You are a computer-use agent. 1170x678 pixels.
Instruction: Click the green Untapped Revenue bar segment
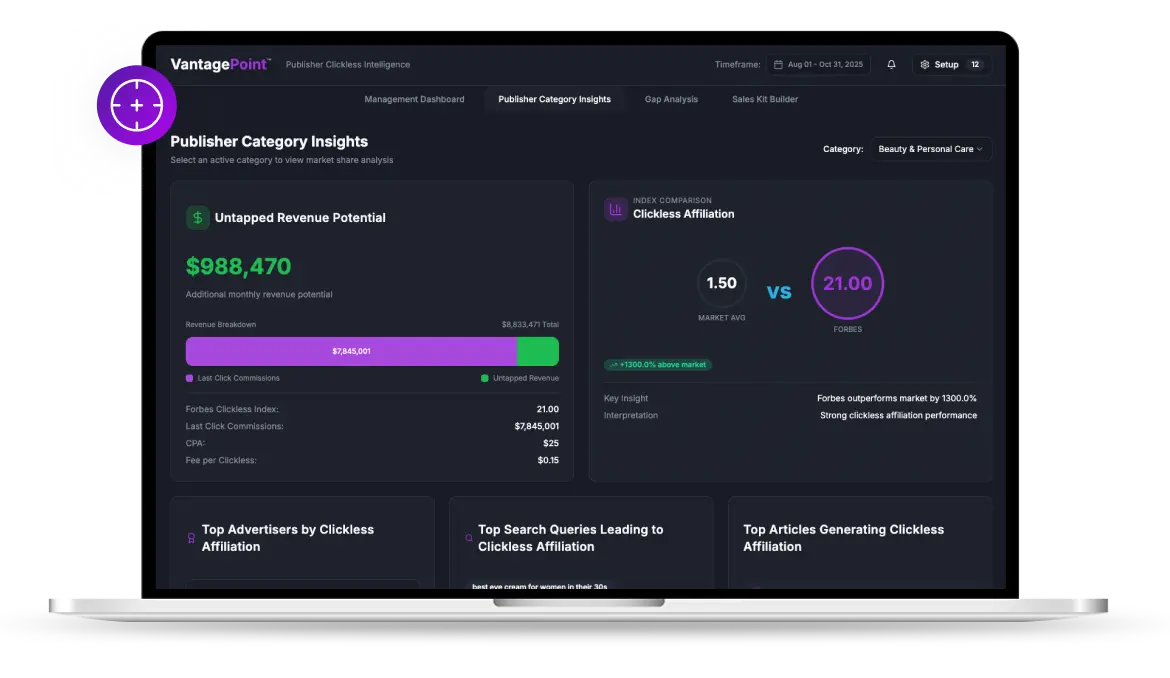(x=538, y=352)
